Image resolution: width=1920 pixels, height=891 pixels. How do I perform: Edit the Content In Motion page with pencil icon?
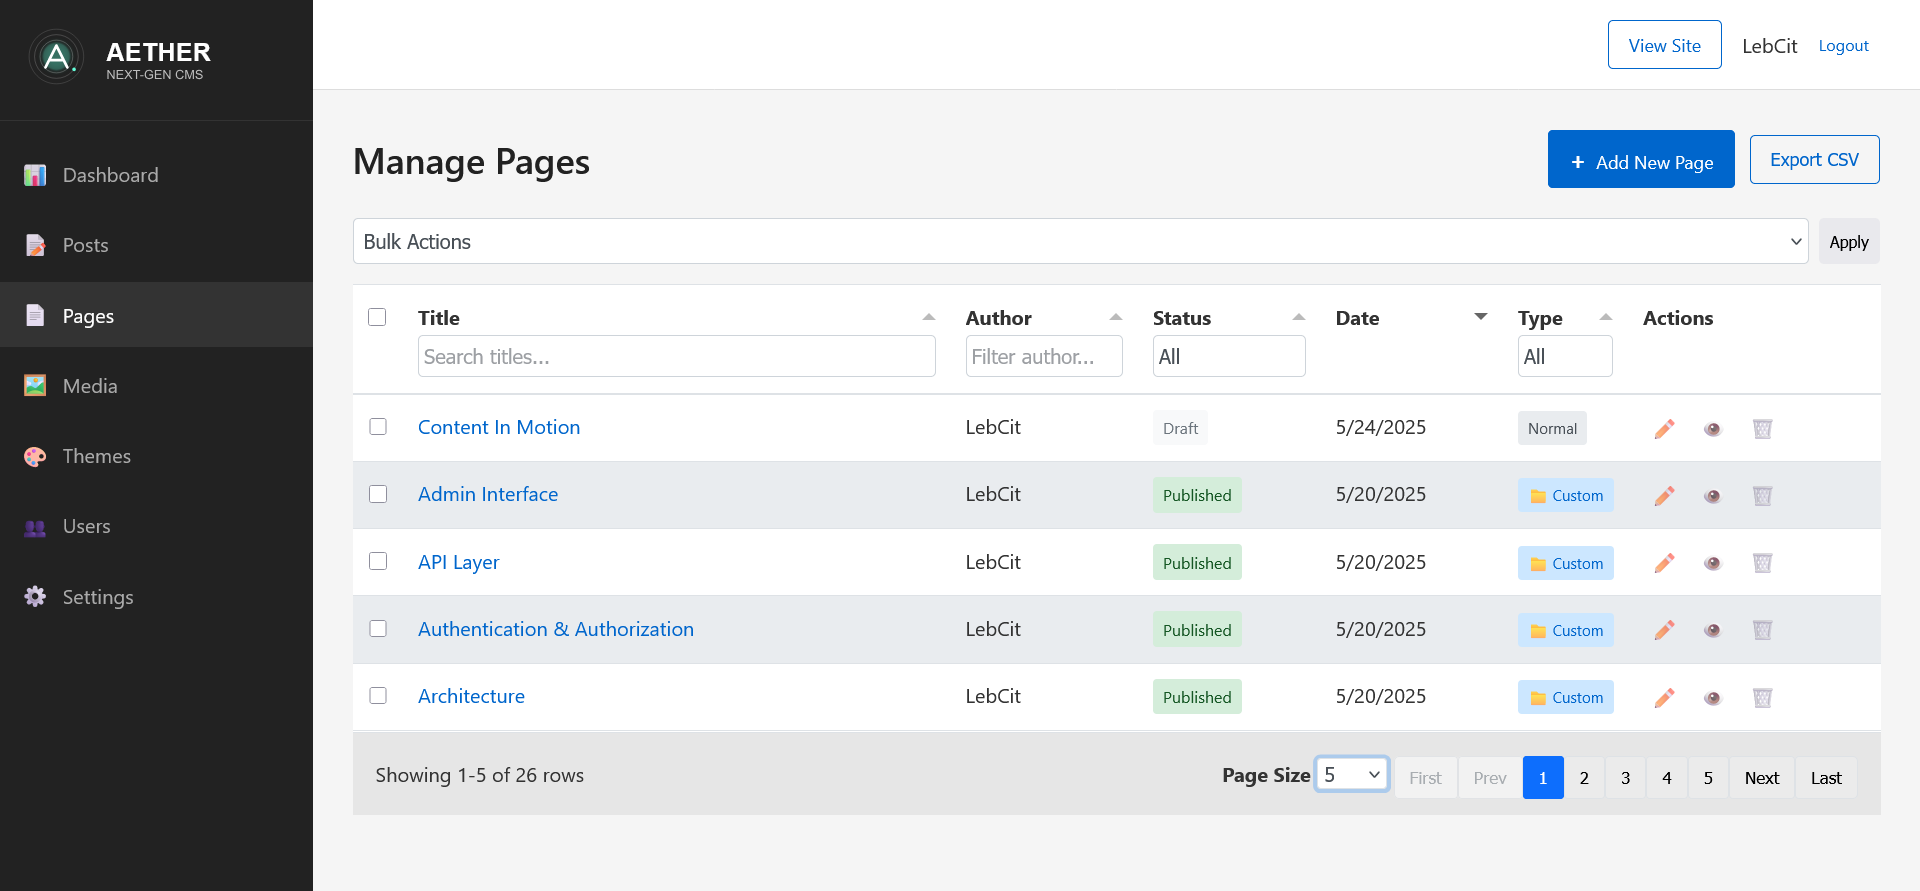pyautogui.click(x=1664, y=429)
